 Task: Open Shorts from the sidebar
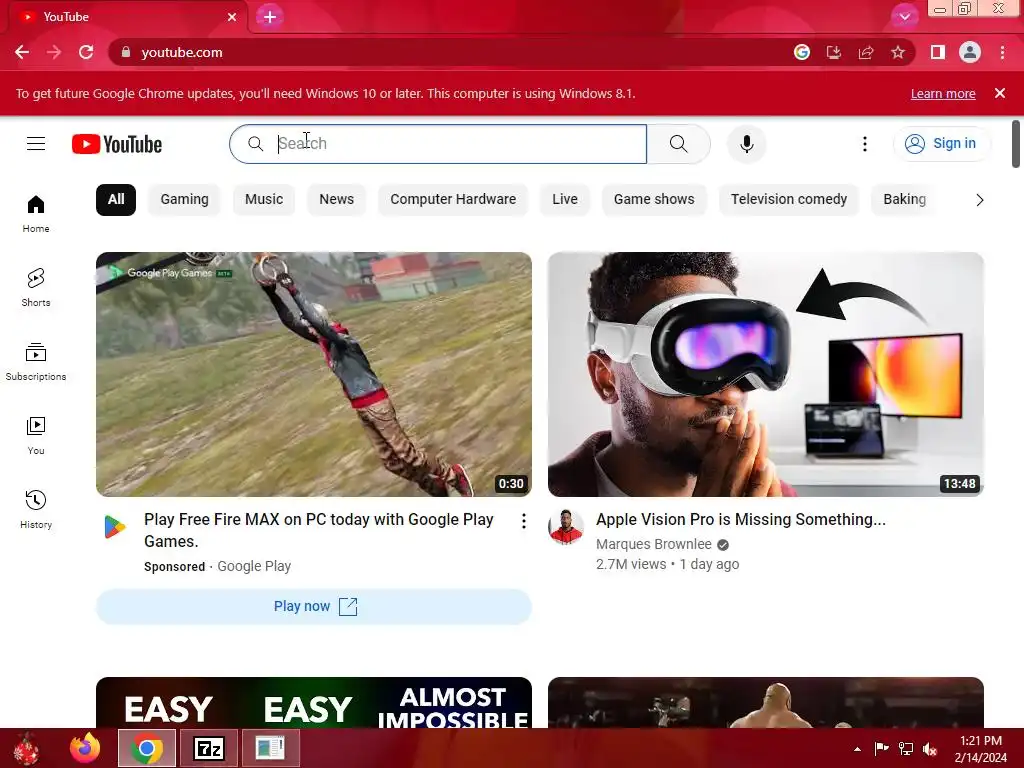click(x=36, y=287)
